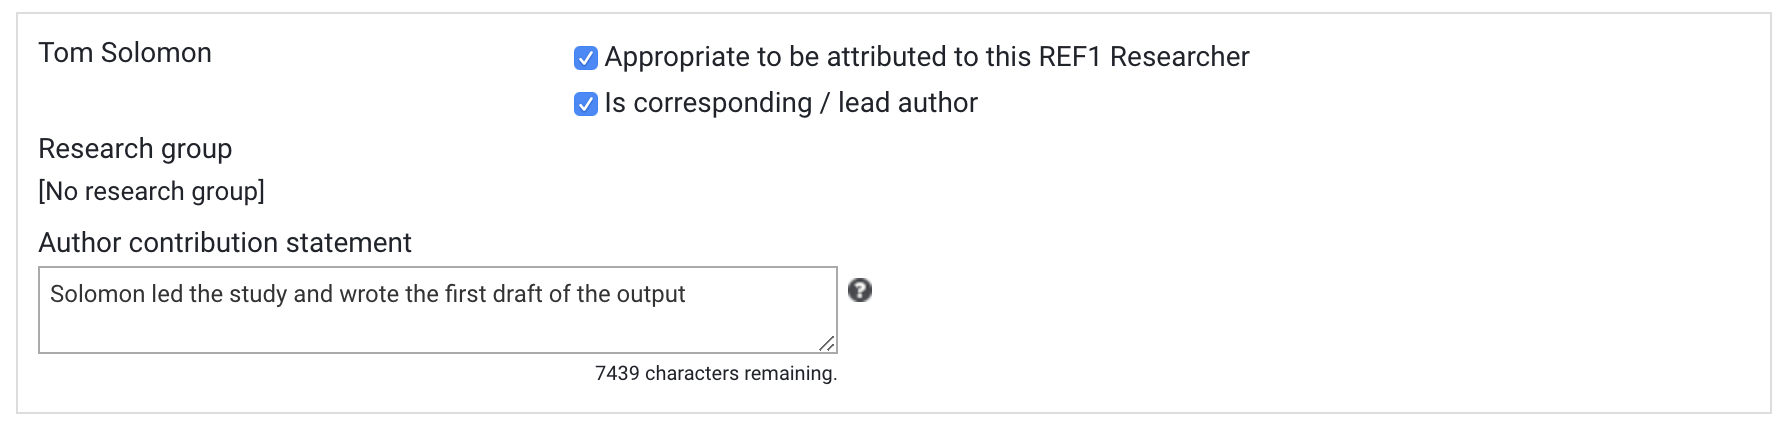Click the "[No research group]" value

(151, 192)
